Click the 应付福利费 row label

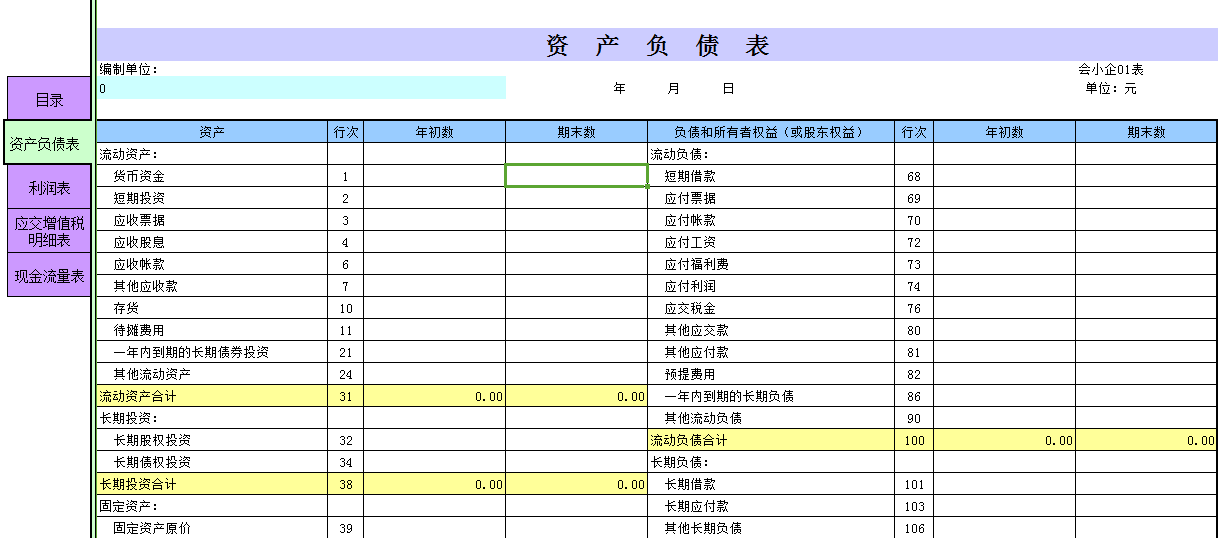[697, 264]
